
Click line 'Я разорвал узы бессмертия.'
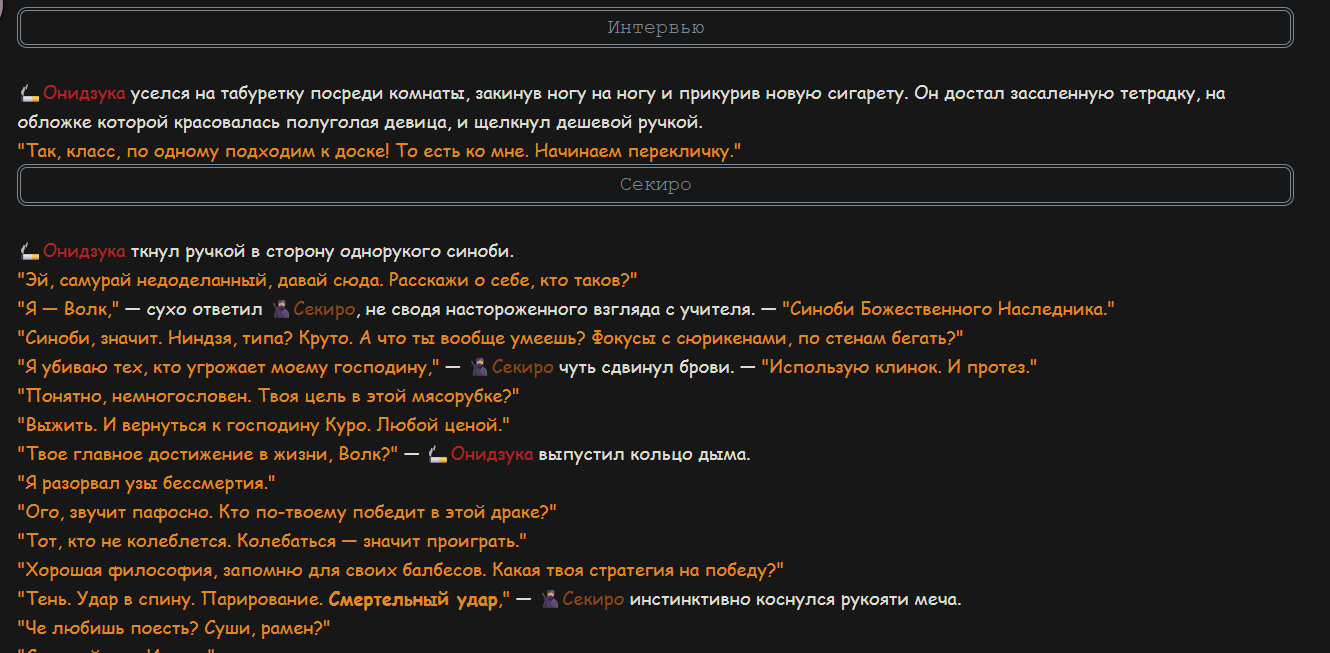pyautogui.click(x=147, y=483)
